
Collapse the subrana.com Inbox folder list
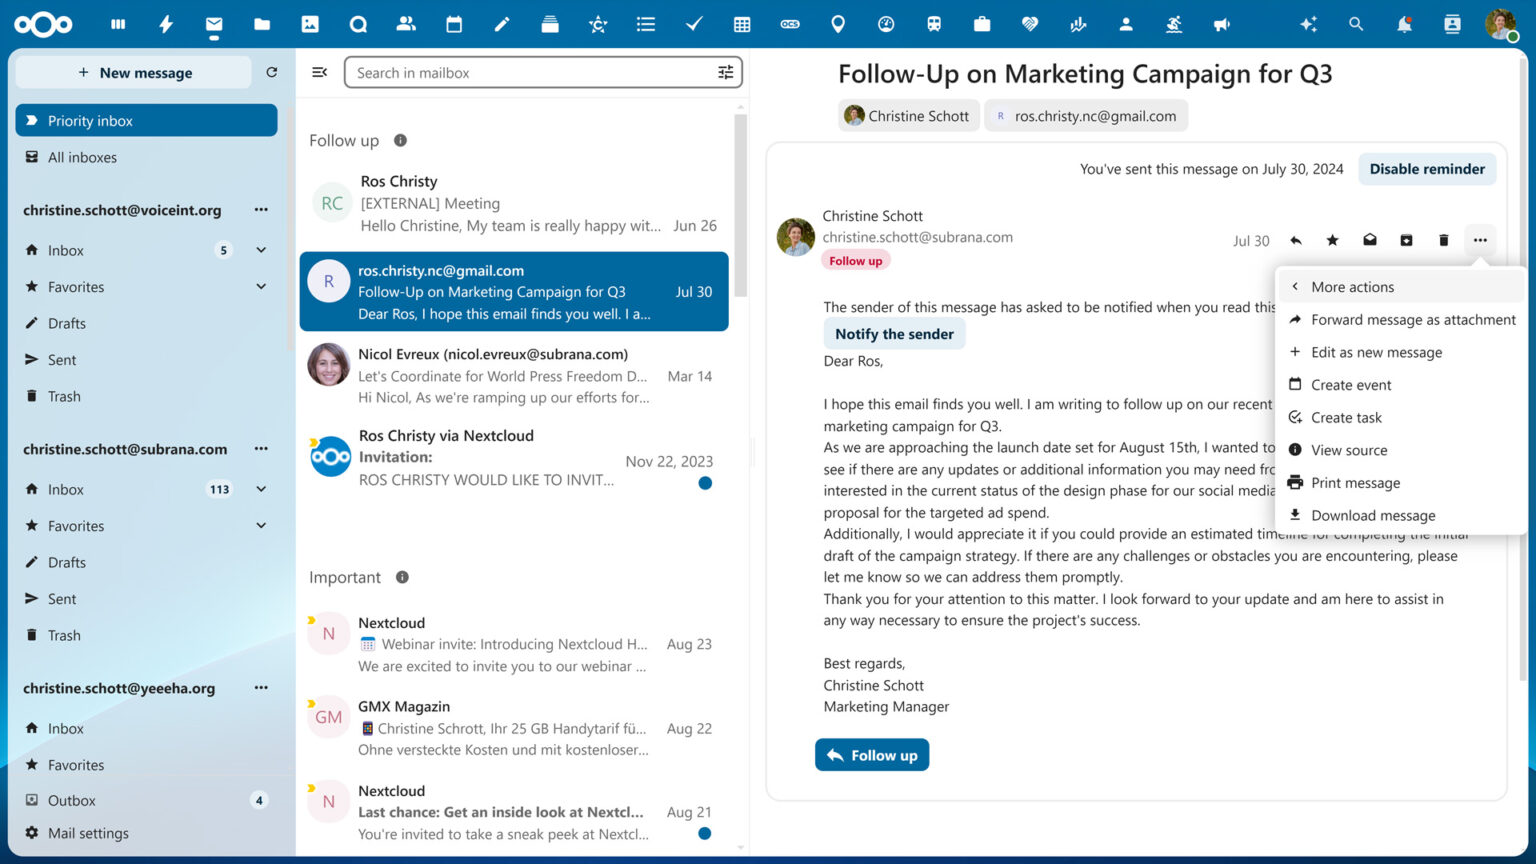click(260, 489)
